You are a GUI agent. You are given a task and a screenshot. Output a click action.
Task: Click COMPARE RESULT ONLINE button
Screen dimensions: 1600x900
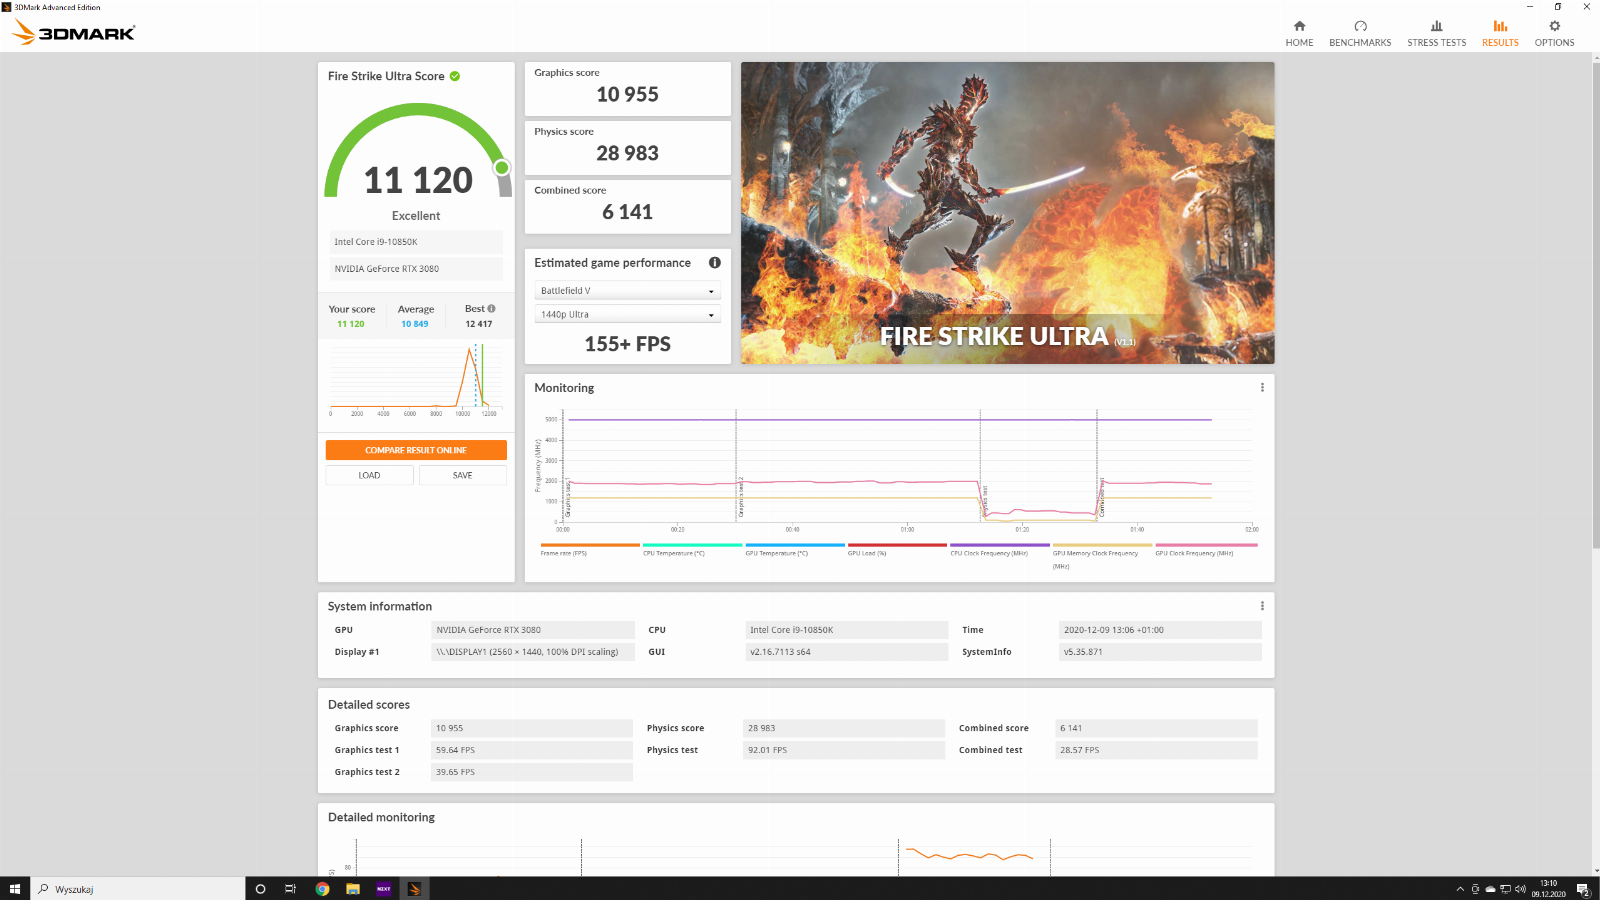[x=416, y=450]
